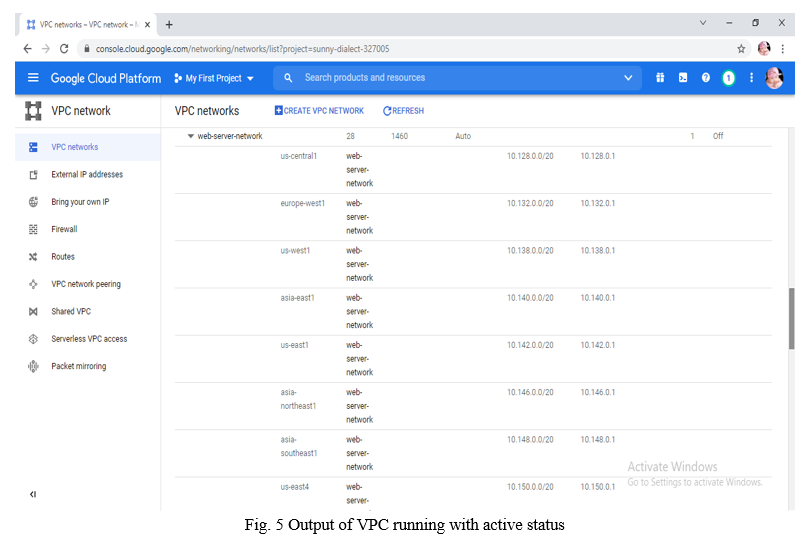The width and height of the screenshot is (802, 541).
Task: Open the help question mark icon
Action: pos(706,78)
